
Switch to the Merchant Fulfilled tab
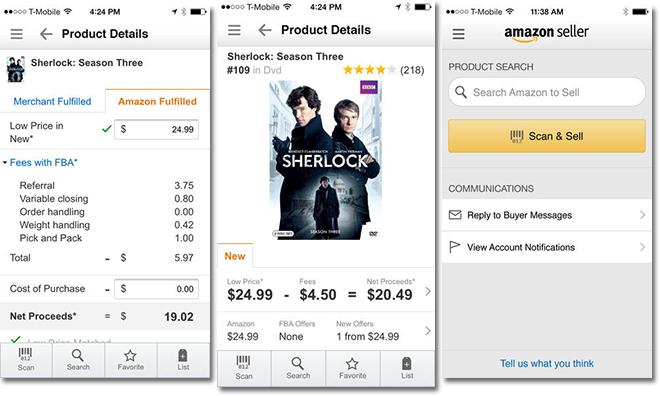52,101
